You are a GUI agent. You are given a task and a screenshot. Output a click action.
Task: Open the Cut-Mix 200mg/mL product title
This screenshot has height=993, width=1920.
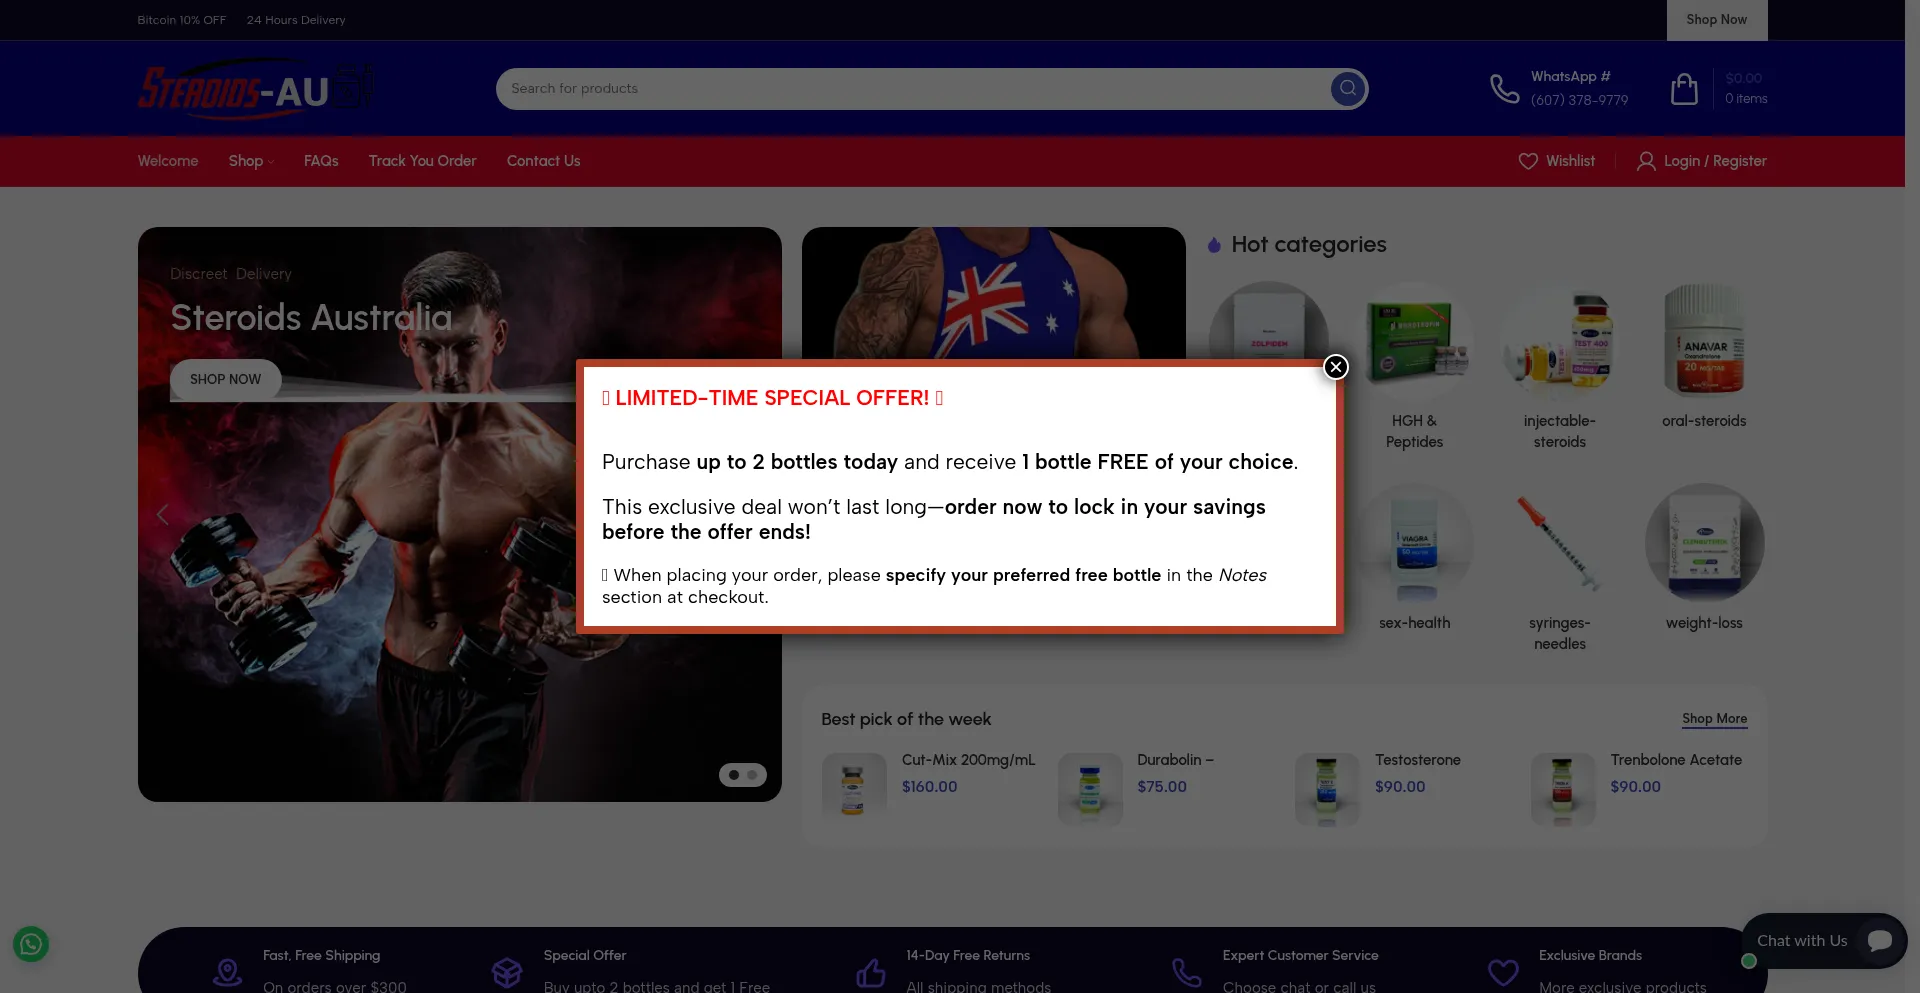point(968,760)
